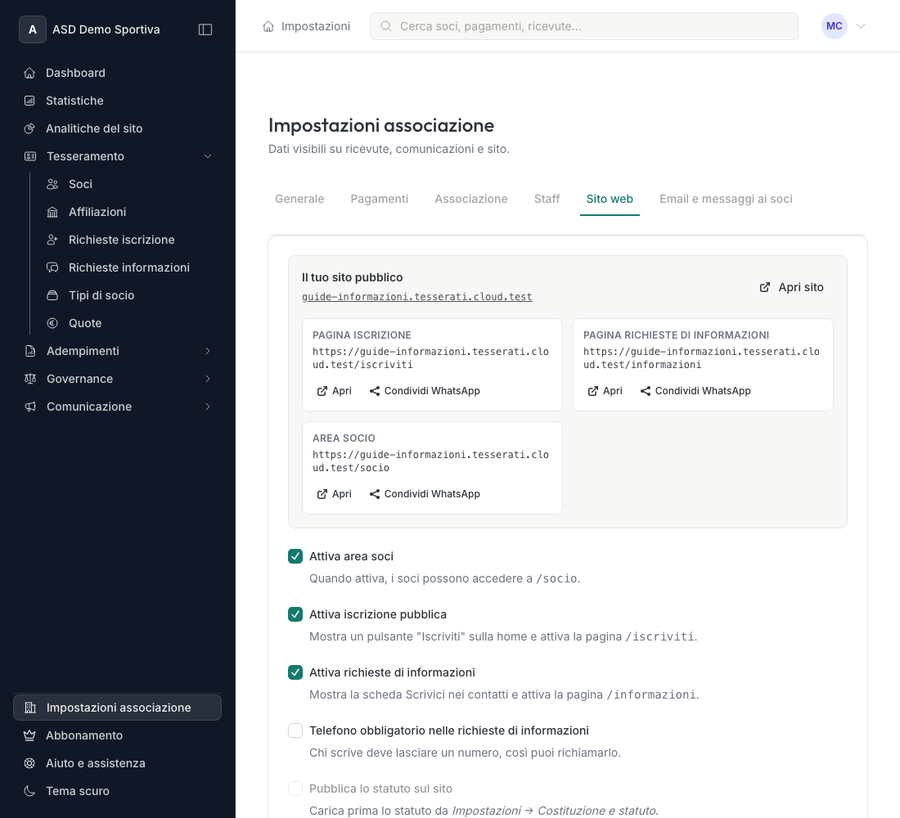
Task: Open guide-informazioni.tesserati.cloud.test link
Action: [417, 297]
